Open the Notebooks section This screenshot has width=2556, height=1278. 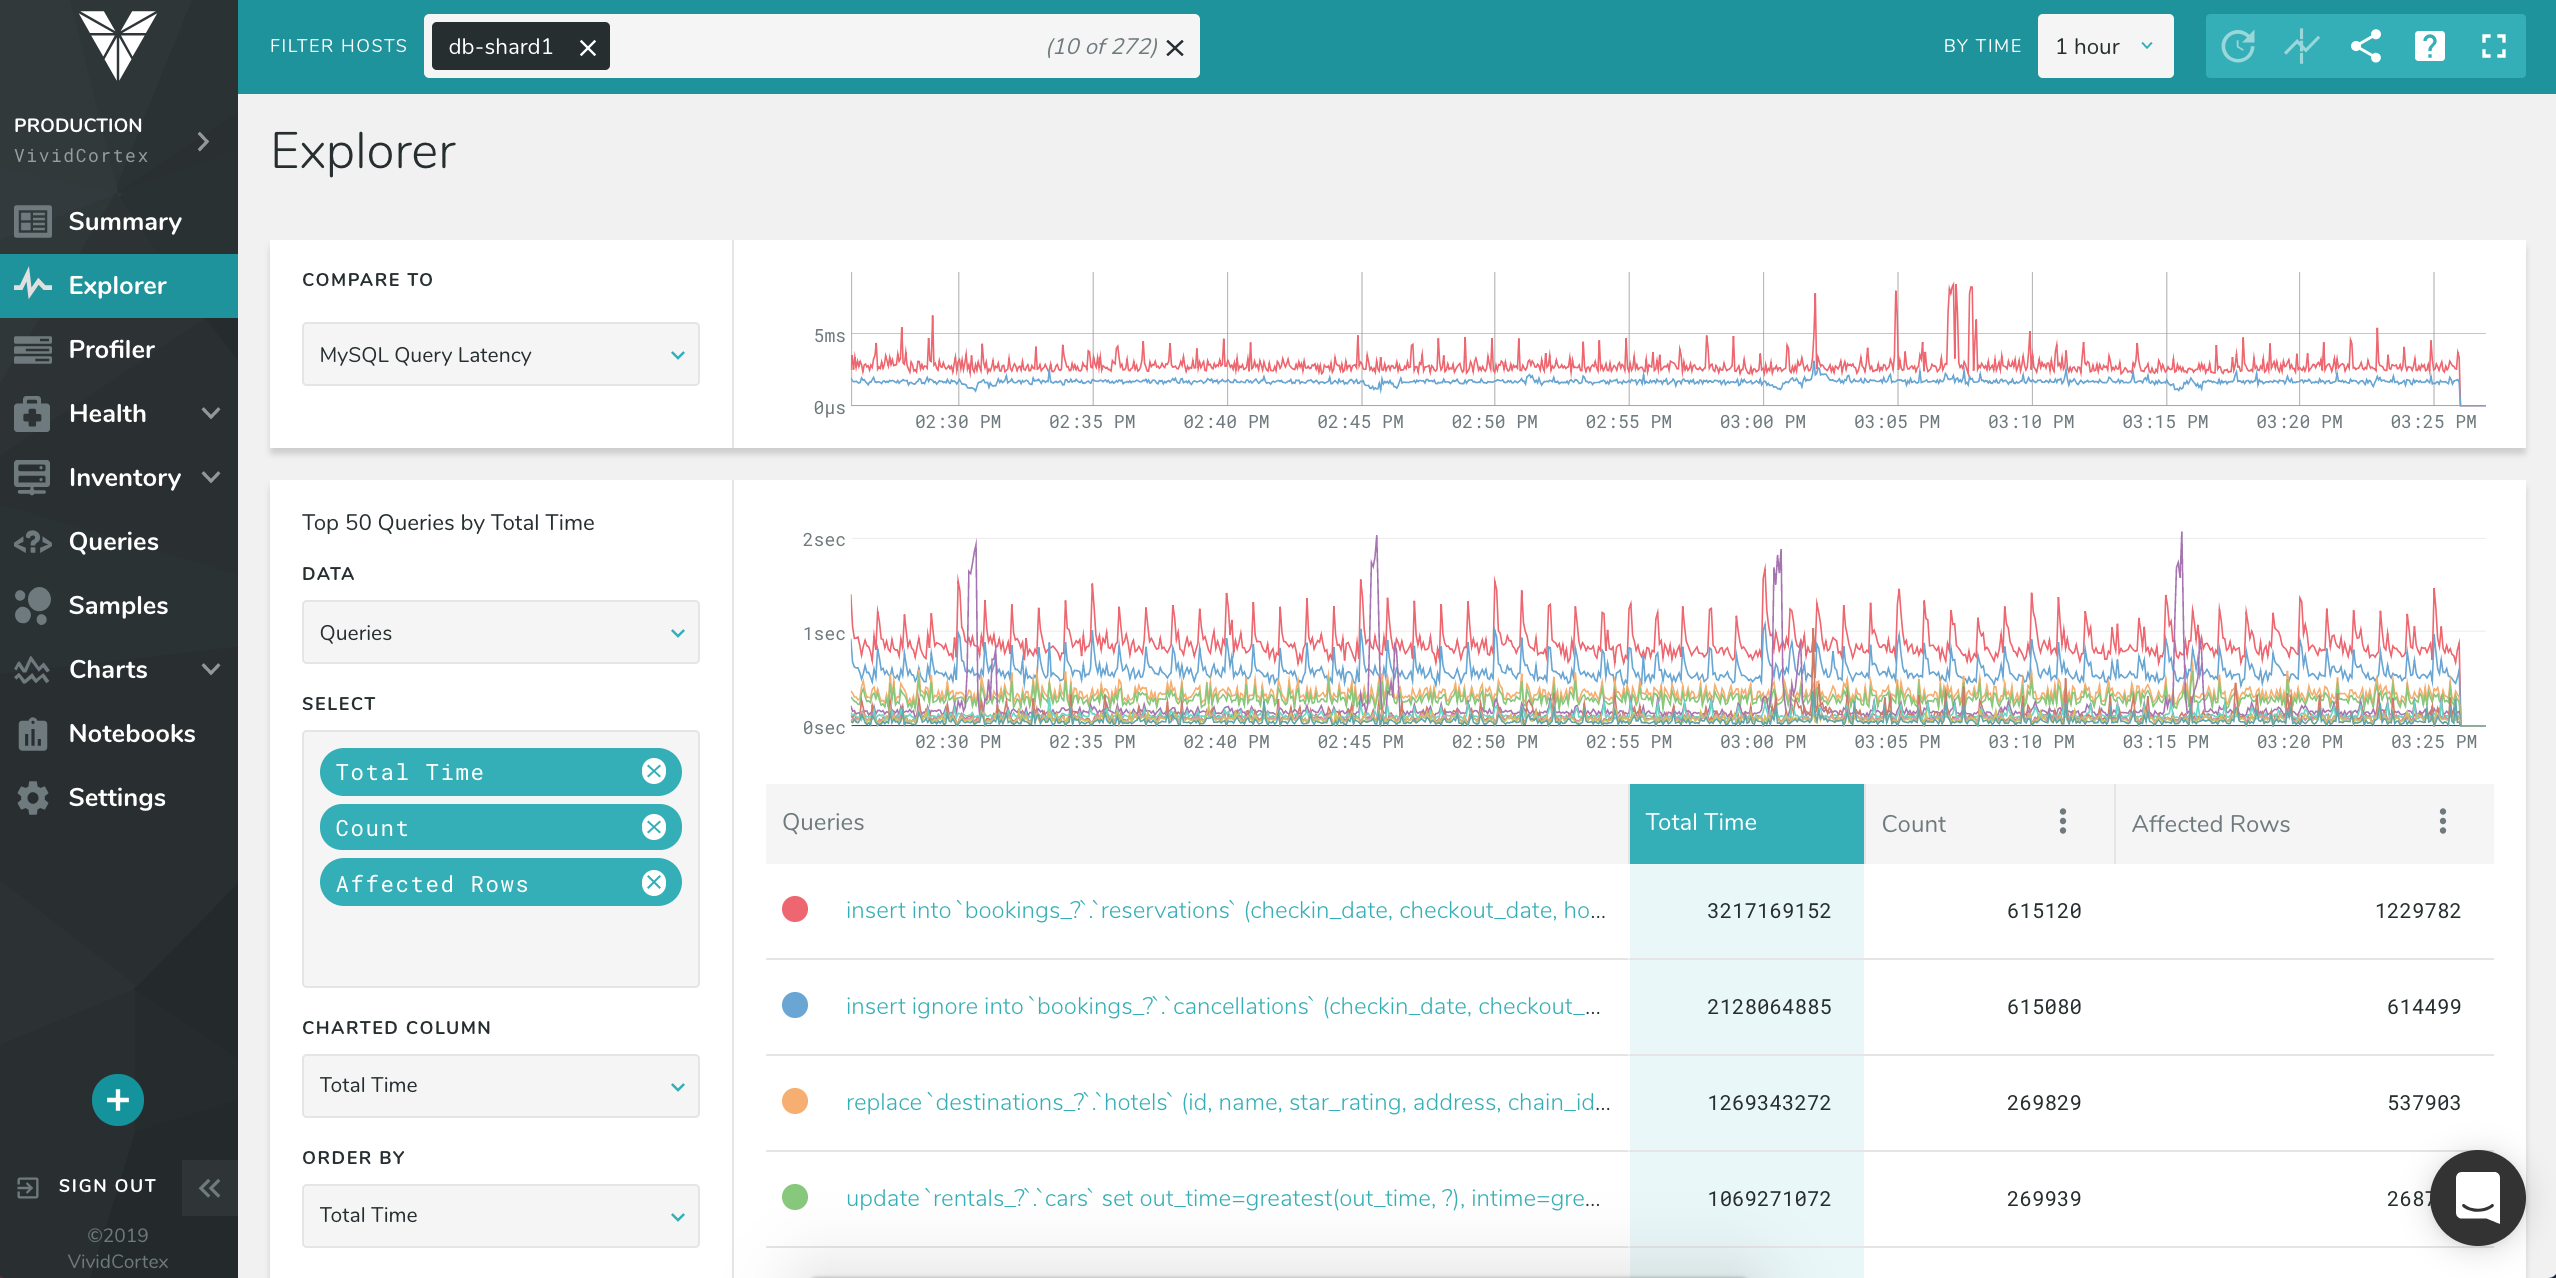131,733
